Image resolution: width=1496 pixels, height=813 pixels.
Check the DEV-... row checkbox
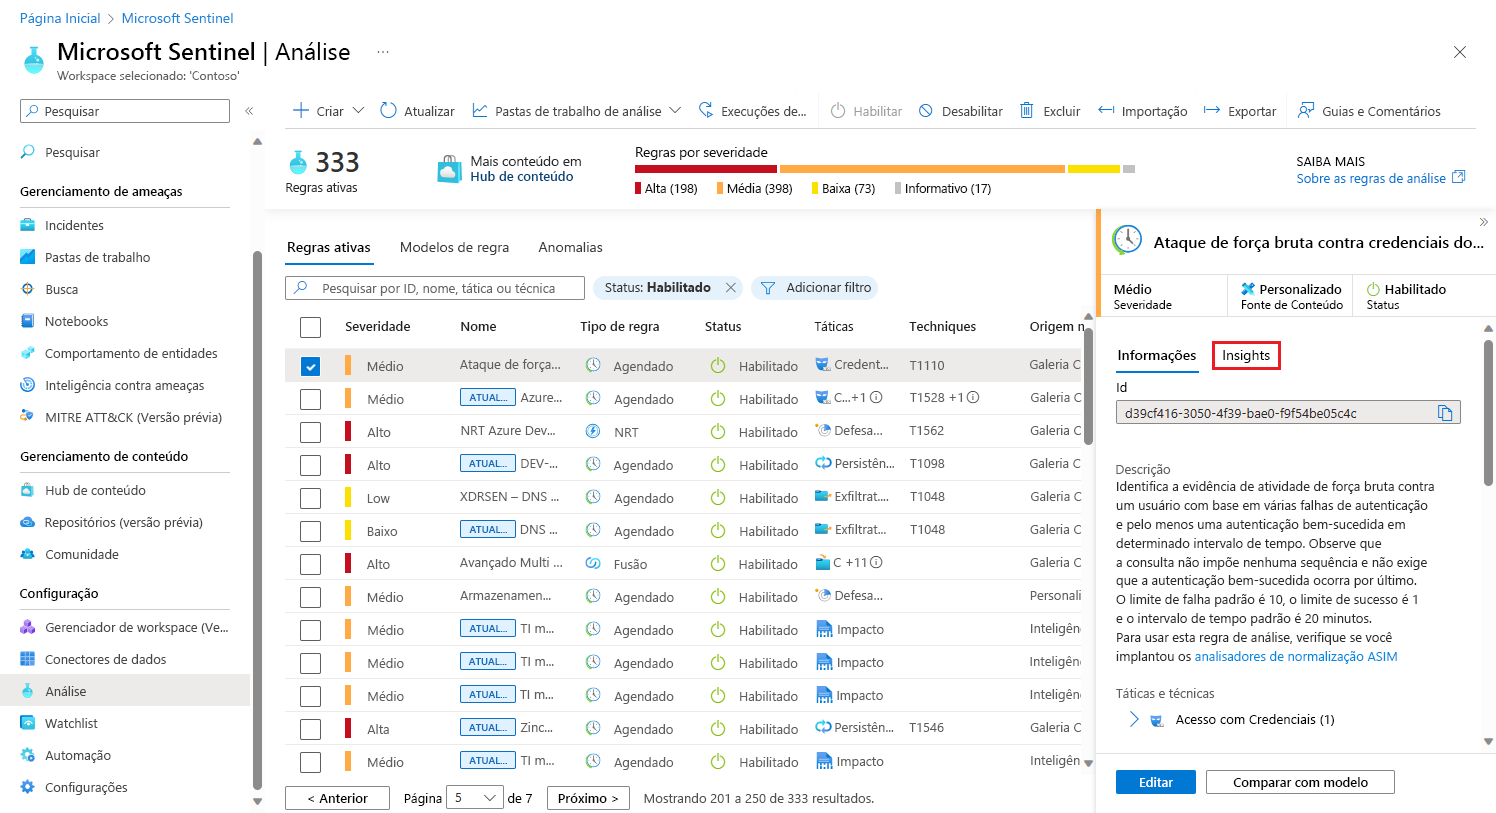[x=311, y=465]
